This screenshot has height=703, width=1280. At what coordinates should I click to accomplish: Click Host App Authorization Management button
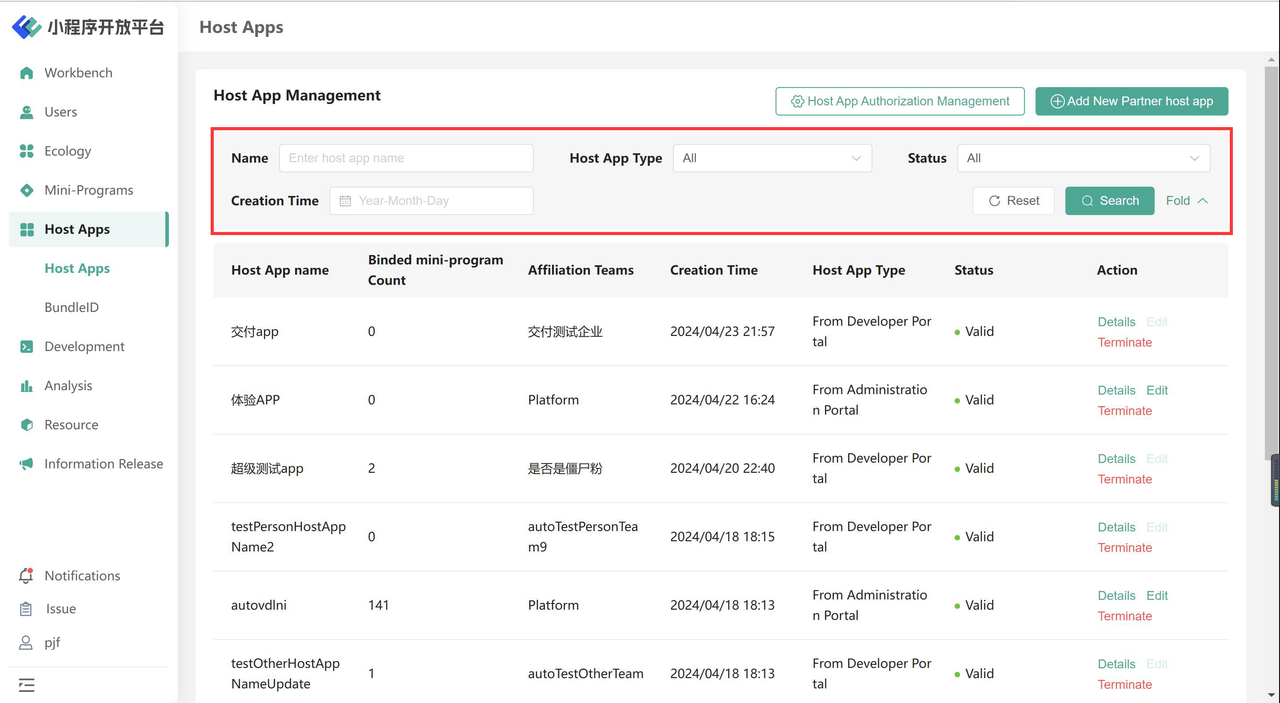900,101
